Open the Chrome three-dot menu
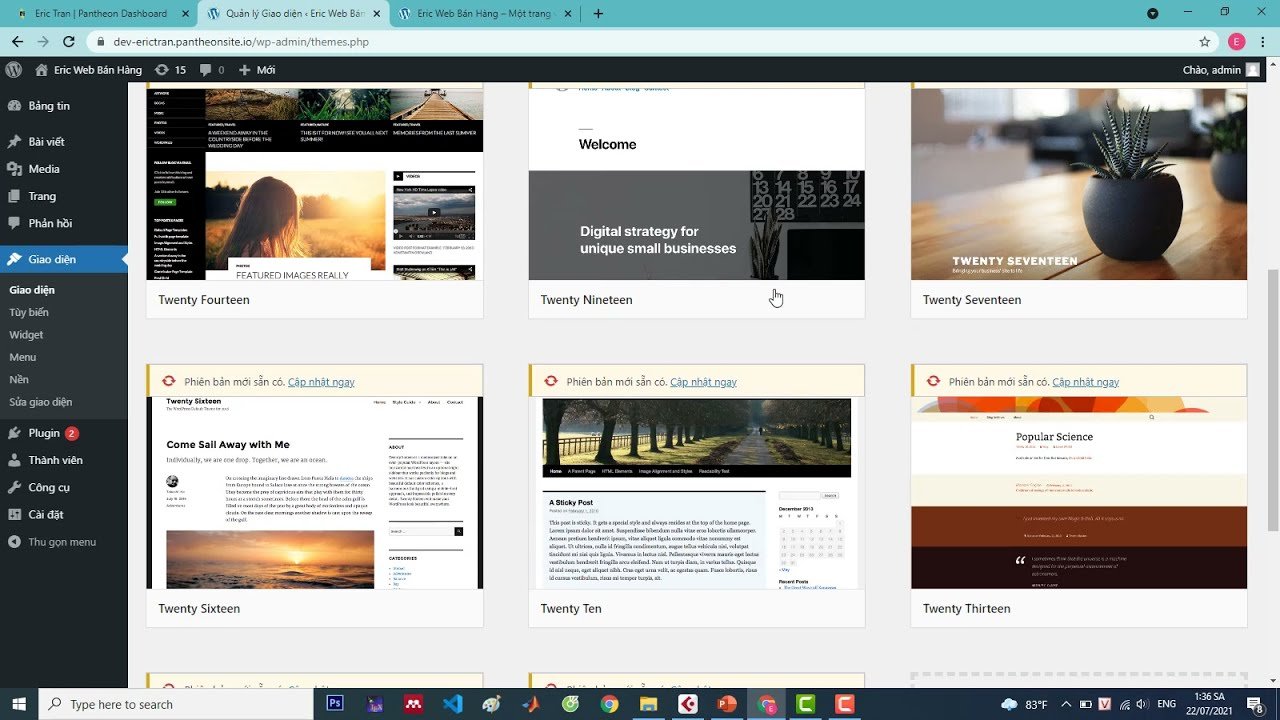This screenshot has height=720, width=1280. (1264, 42)
